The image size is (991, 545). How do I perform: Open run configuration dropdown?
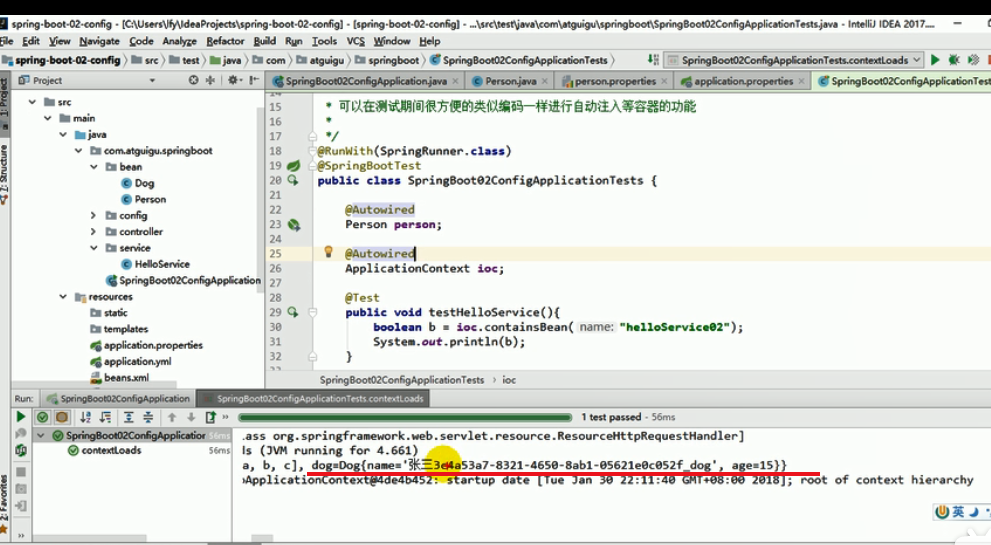(x=794, y=60)
